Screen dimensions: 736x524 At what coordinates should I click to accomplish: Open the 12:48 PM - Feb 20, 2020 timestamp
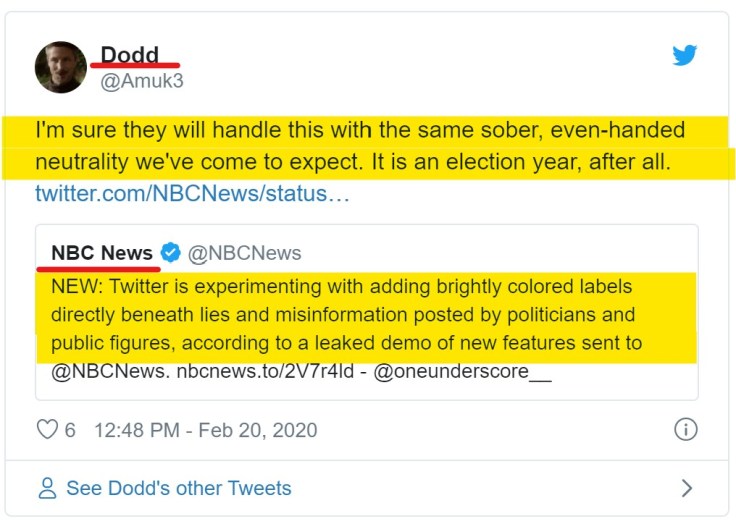coord(205,431)
